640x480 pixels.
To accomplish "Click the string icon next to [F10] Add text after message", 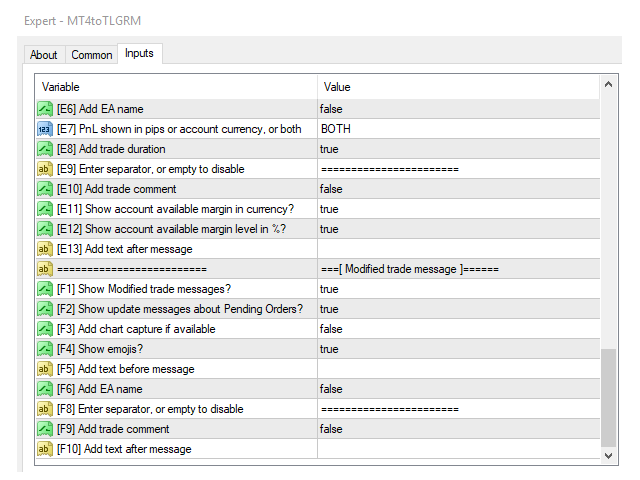I will [45, 449].
